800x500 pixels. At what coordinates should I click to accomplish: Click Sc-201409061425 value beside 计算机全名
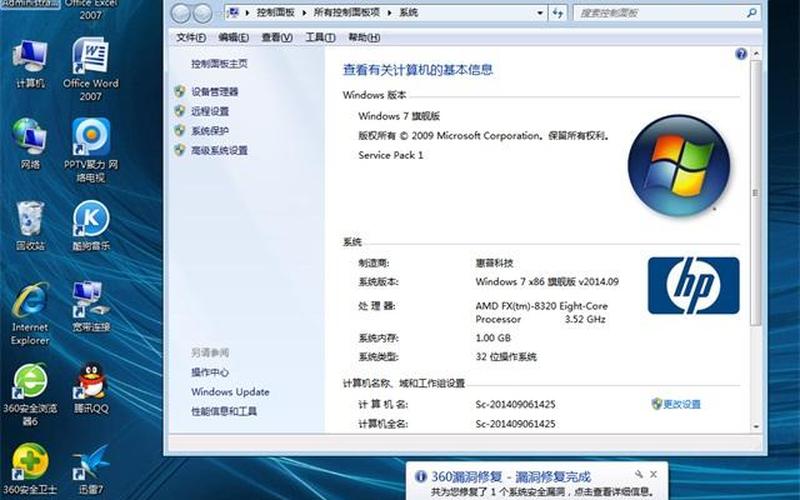[x=515, y=424]
